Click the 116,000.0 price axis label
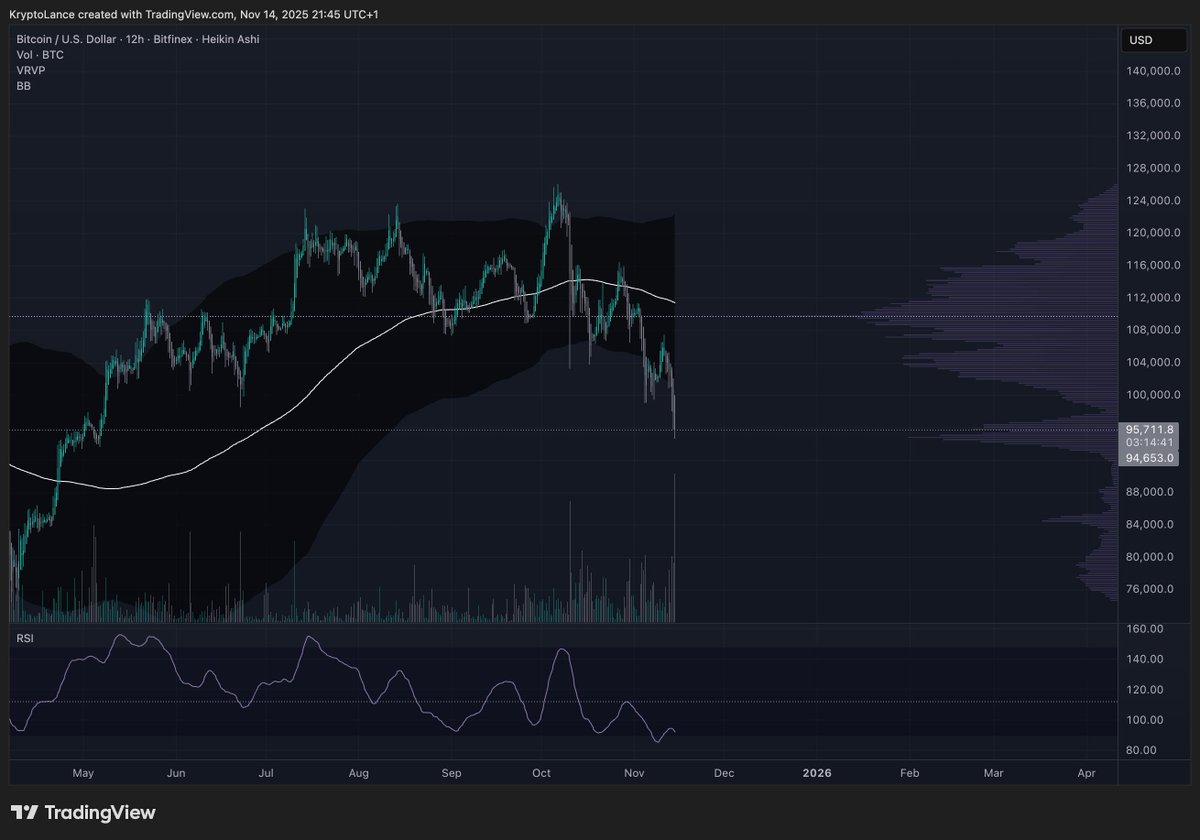This screenshot has width=1200, height=840. coord(1153,265)
